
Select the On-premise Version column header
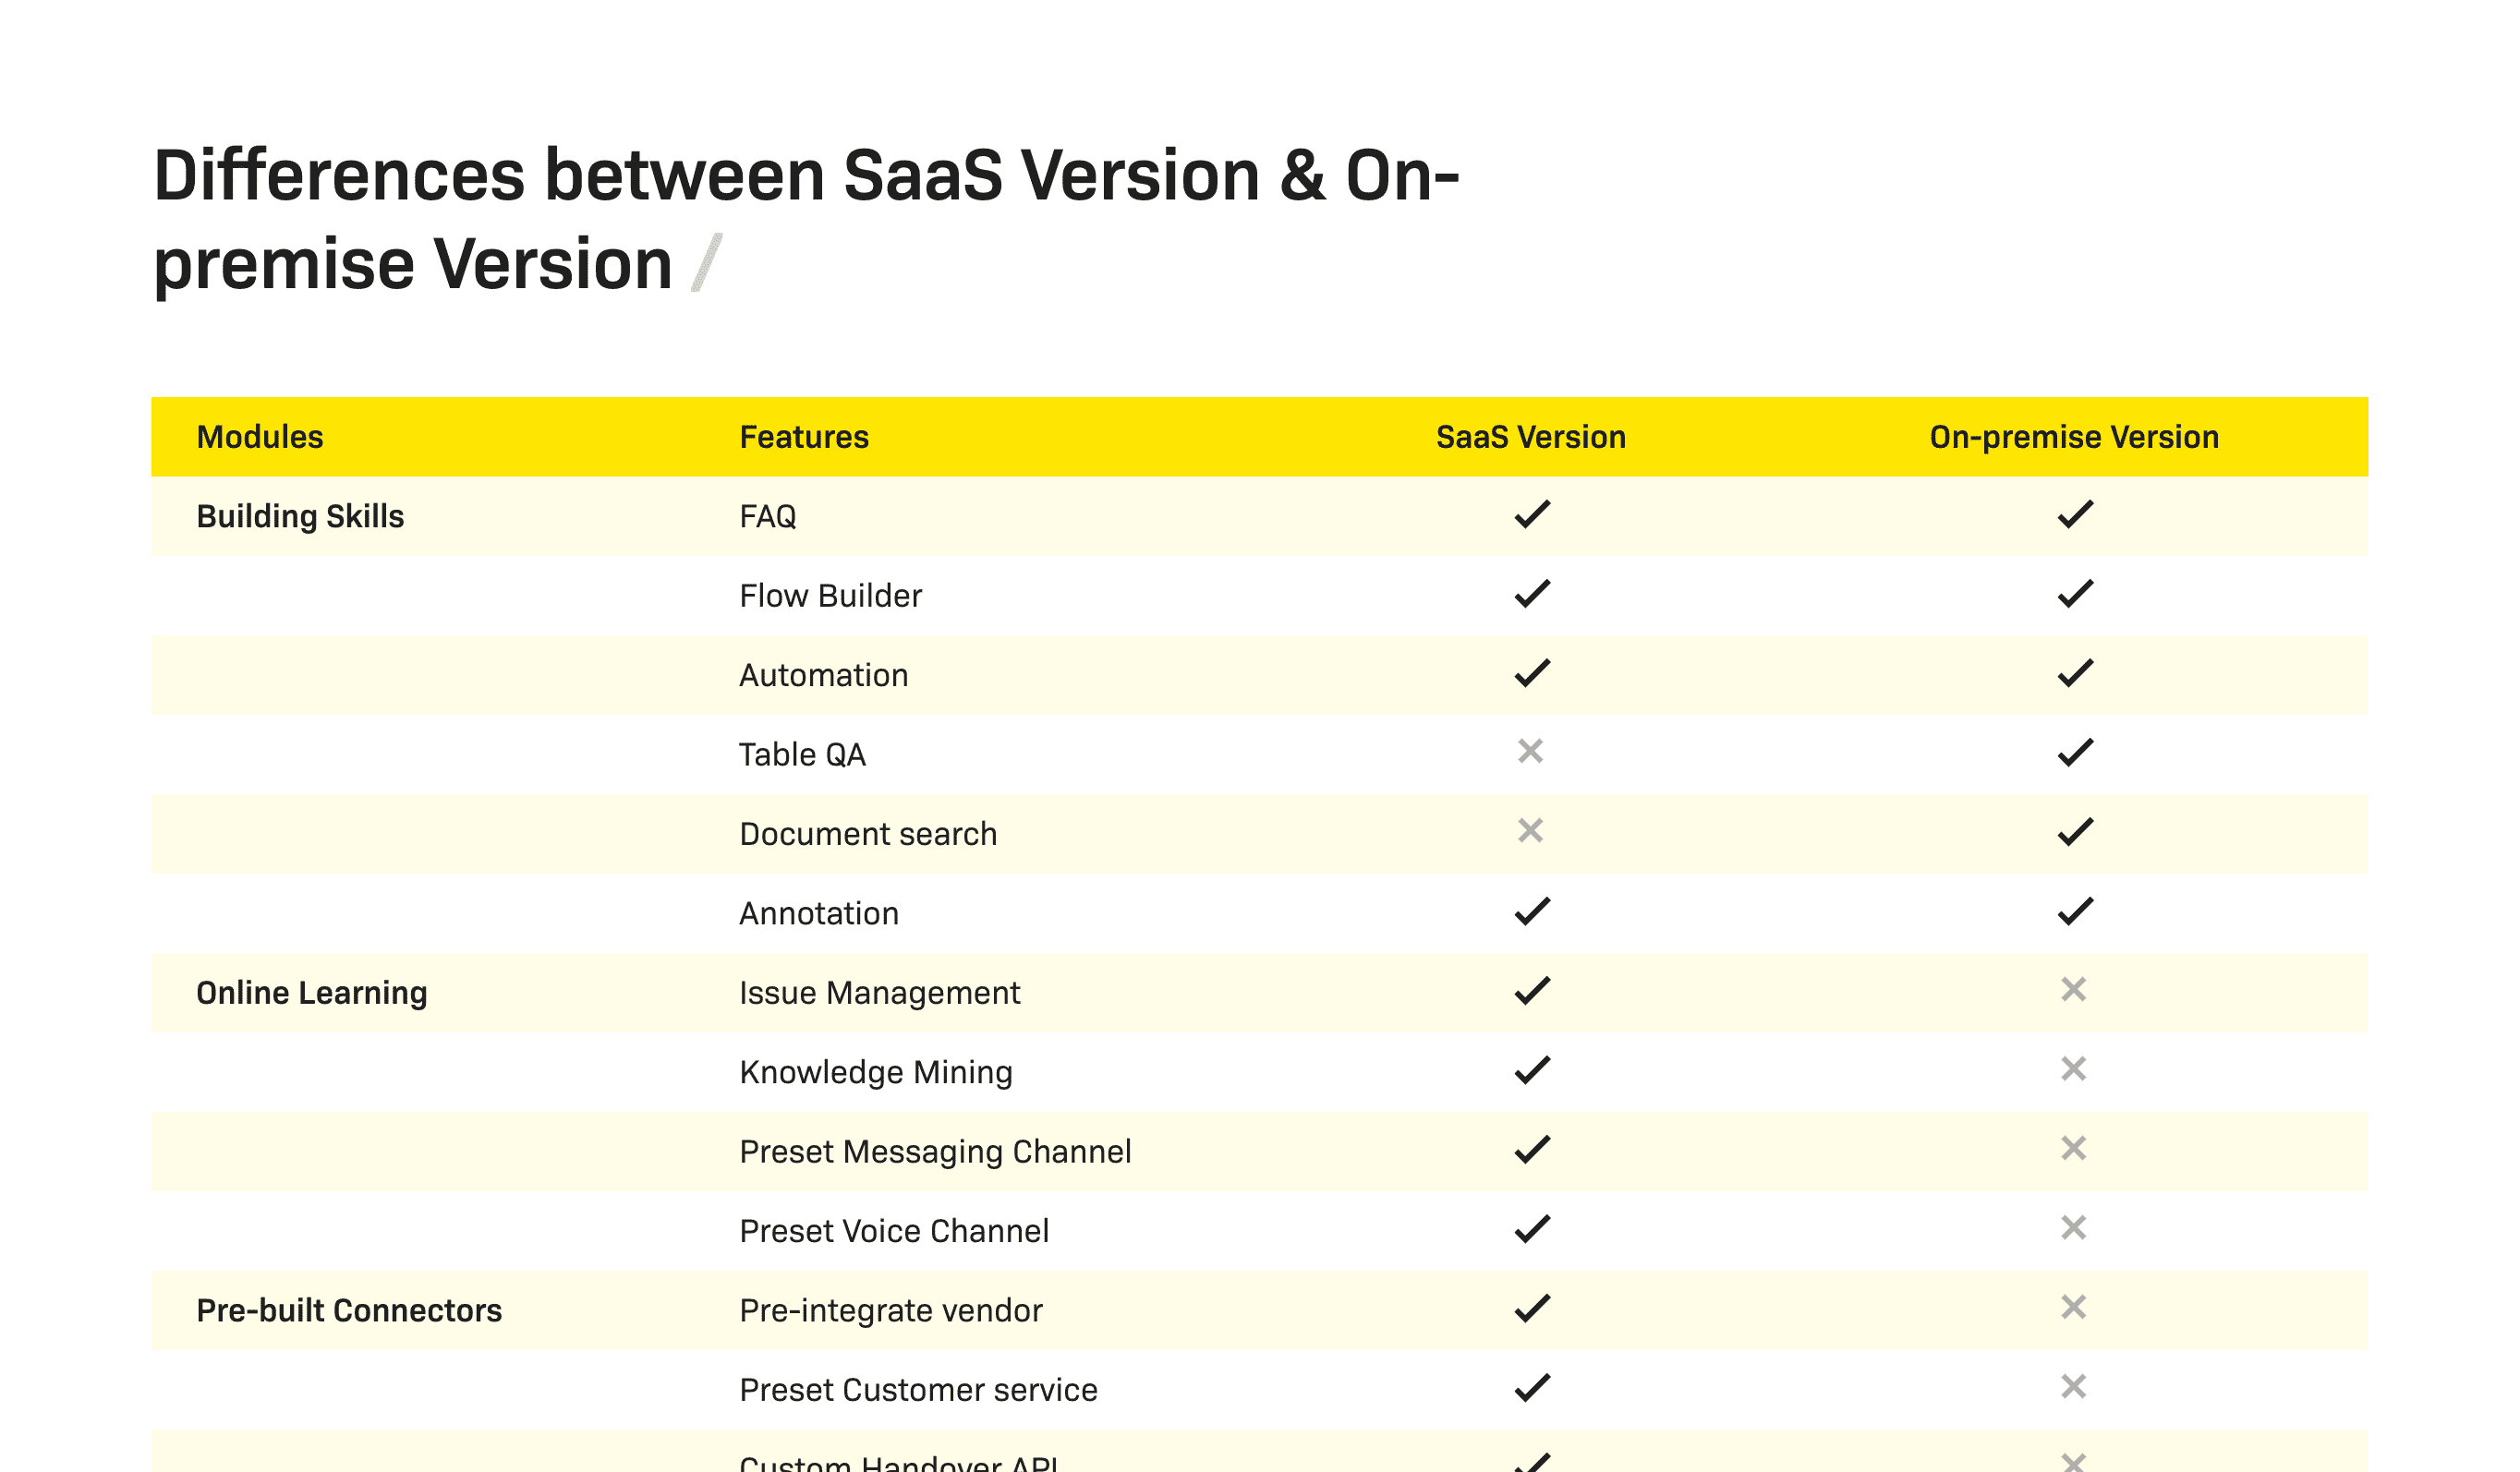pyautogui.click(x=2074, y=437)
